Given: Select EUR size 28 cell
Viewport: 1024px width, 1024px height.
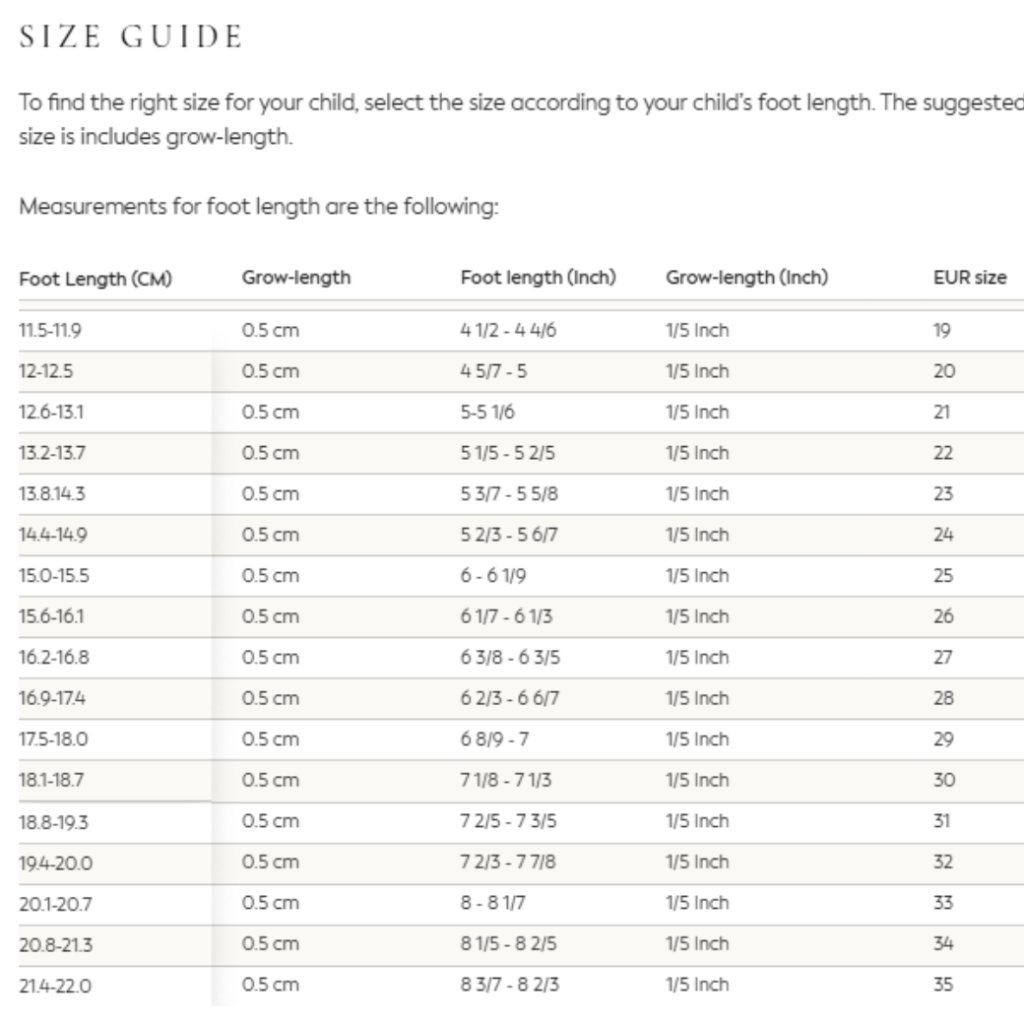Looking at the screenshot, I should point(943,699).
